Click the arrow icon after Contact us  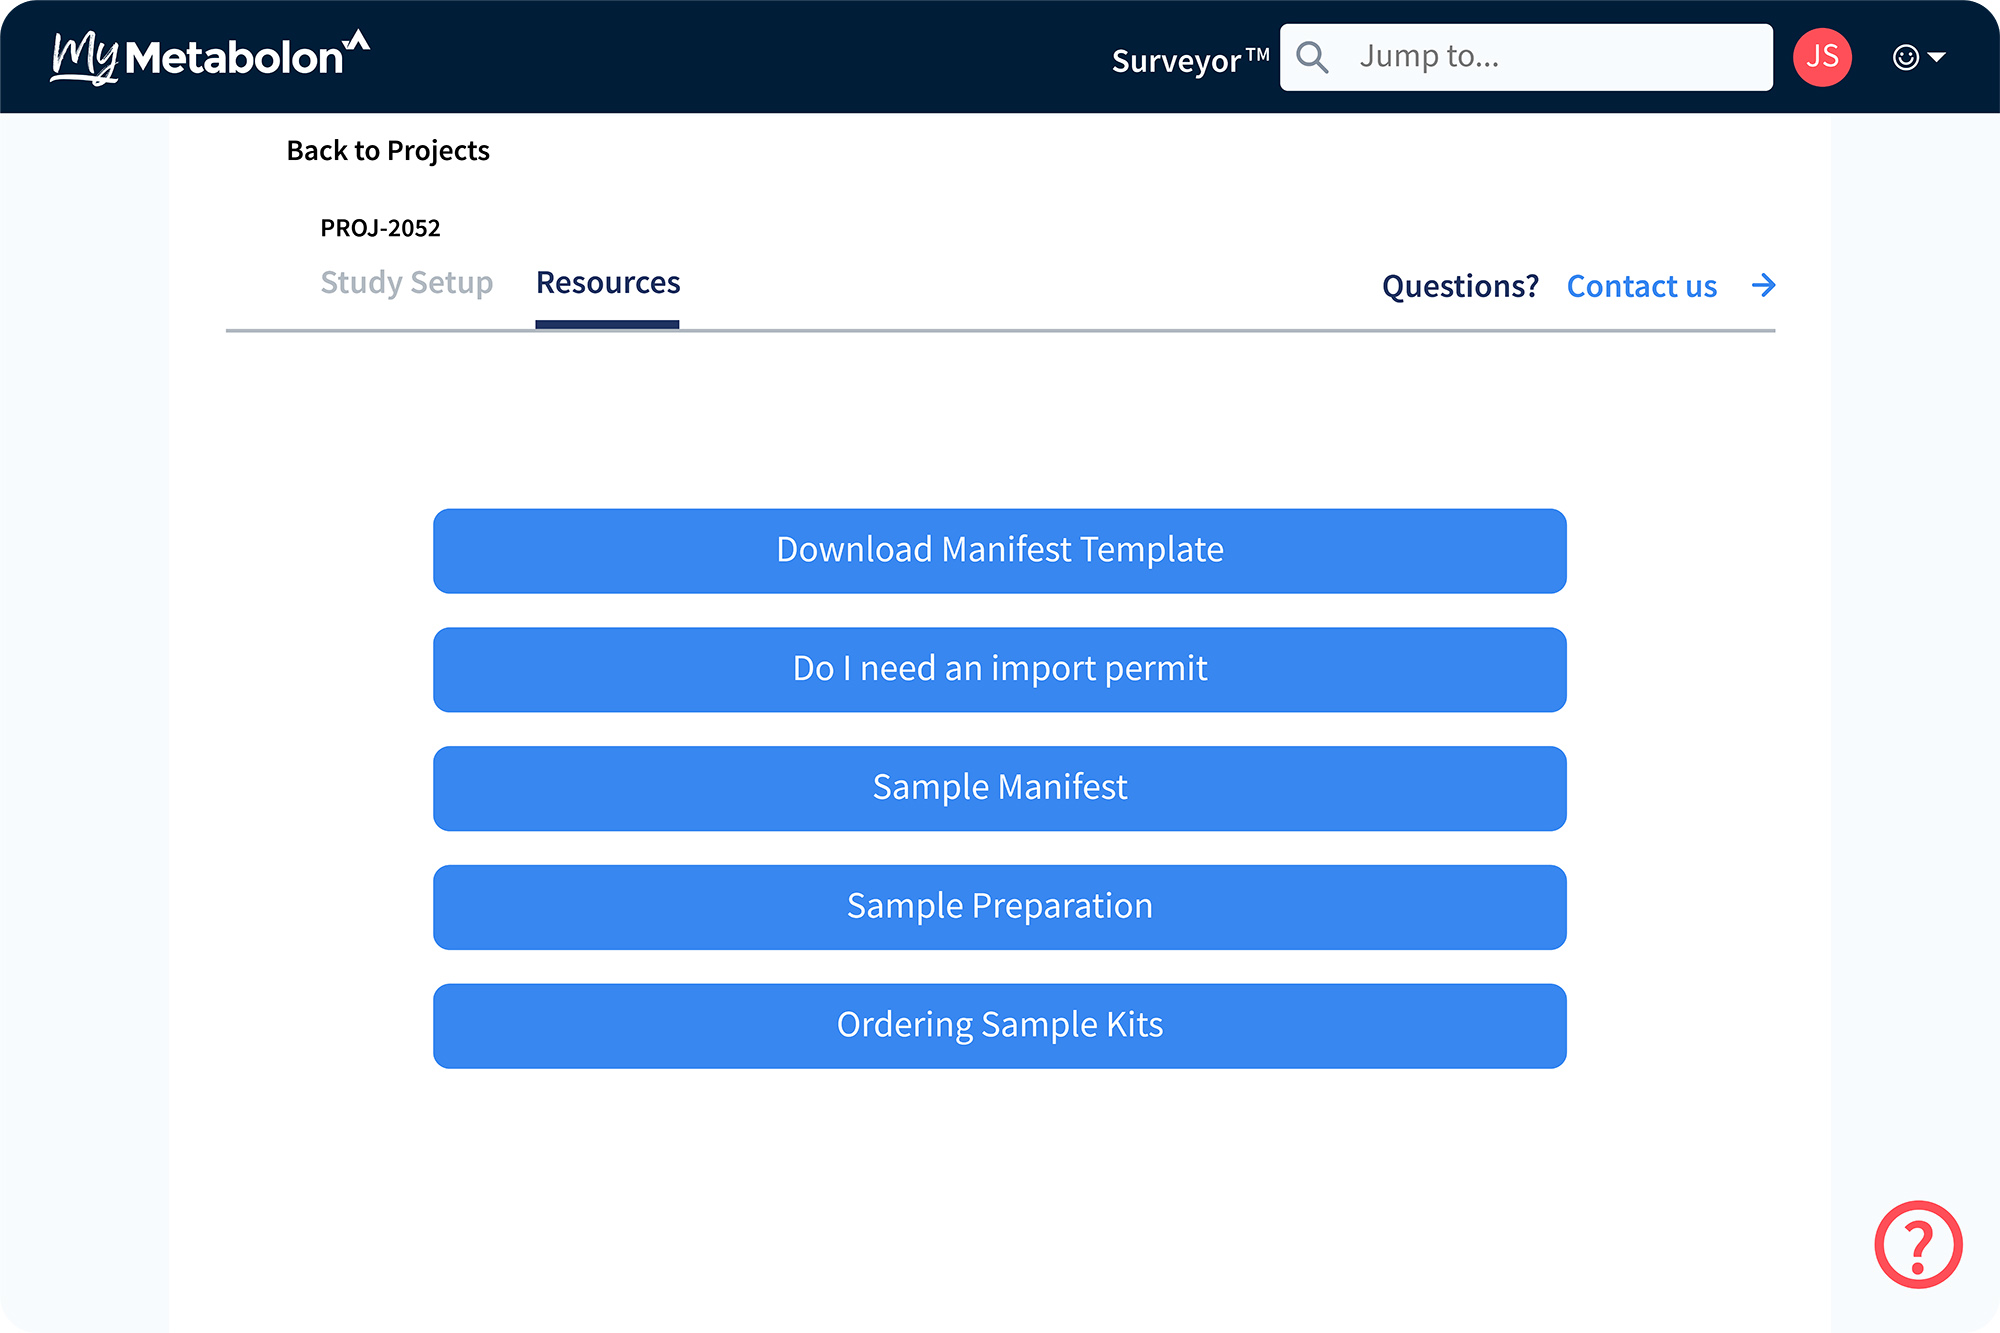click(x=1763, y=286)
